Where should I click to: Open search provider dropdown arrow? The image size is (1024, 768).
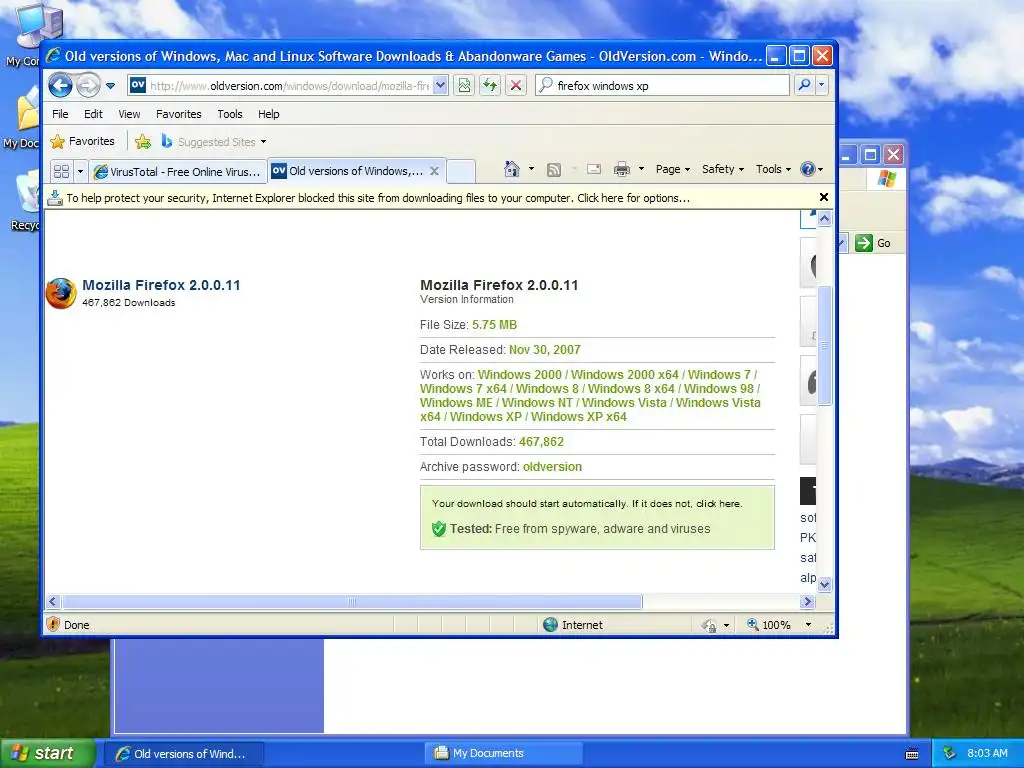click(822, 86)
